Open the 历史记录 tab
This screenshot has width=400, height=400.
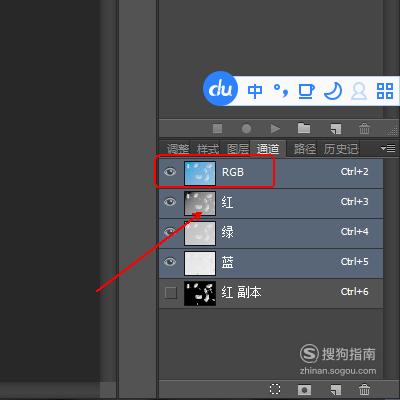coord(341,149)
